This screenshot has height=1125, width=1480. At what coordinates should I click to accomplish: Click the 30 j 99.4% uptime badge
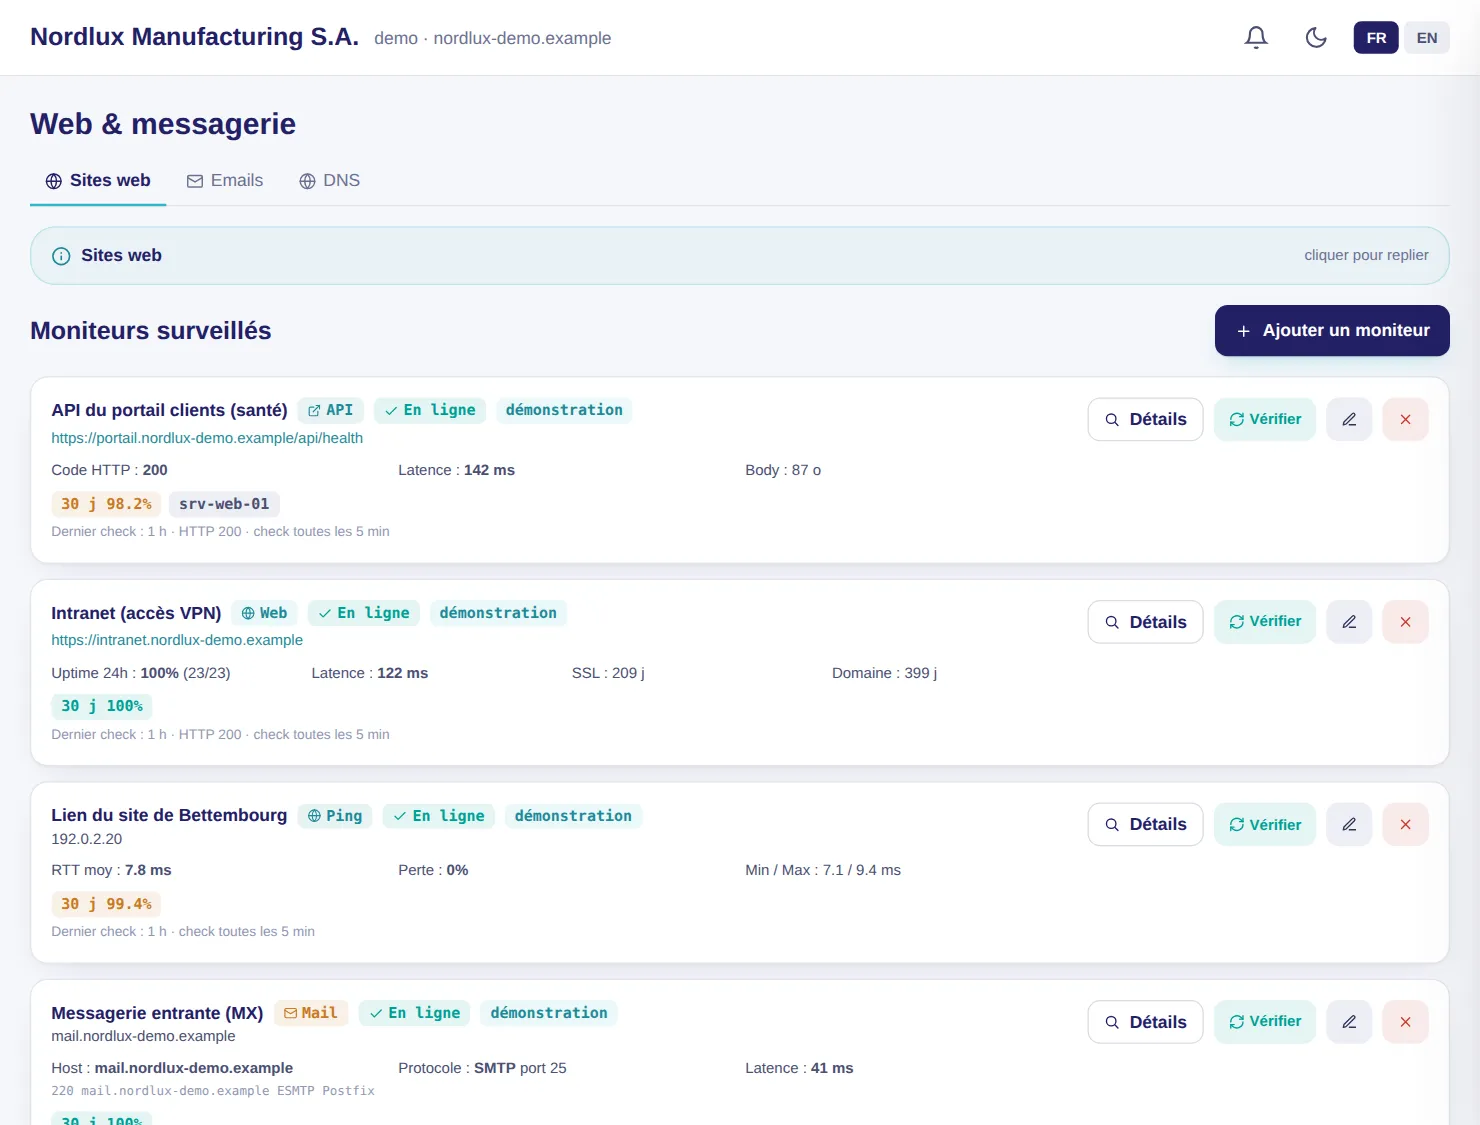coord(106,904)
